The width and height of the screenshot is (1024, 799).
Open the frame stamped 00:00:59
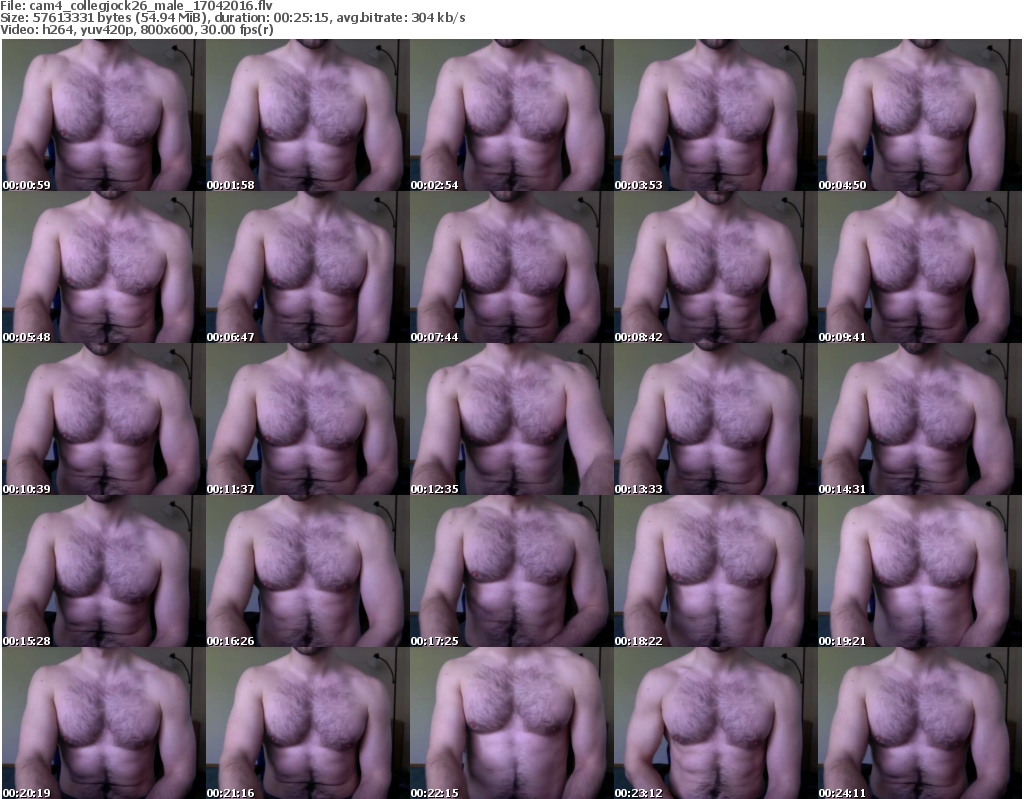click(x=103, y=115)
